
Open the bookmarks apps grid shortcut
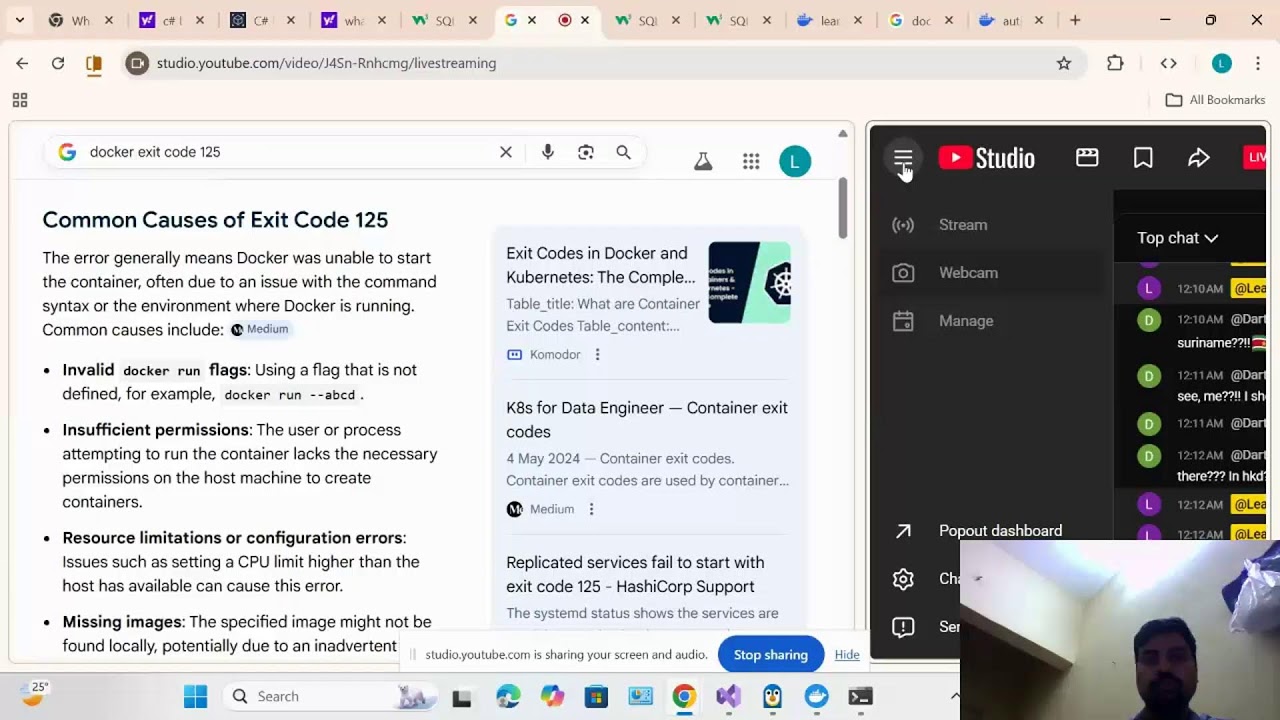click(x=19, y=100)
